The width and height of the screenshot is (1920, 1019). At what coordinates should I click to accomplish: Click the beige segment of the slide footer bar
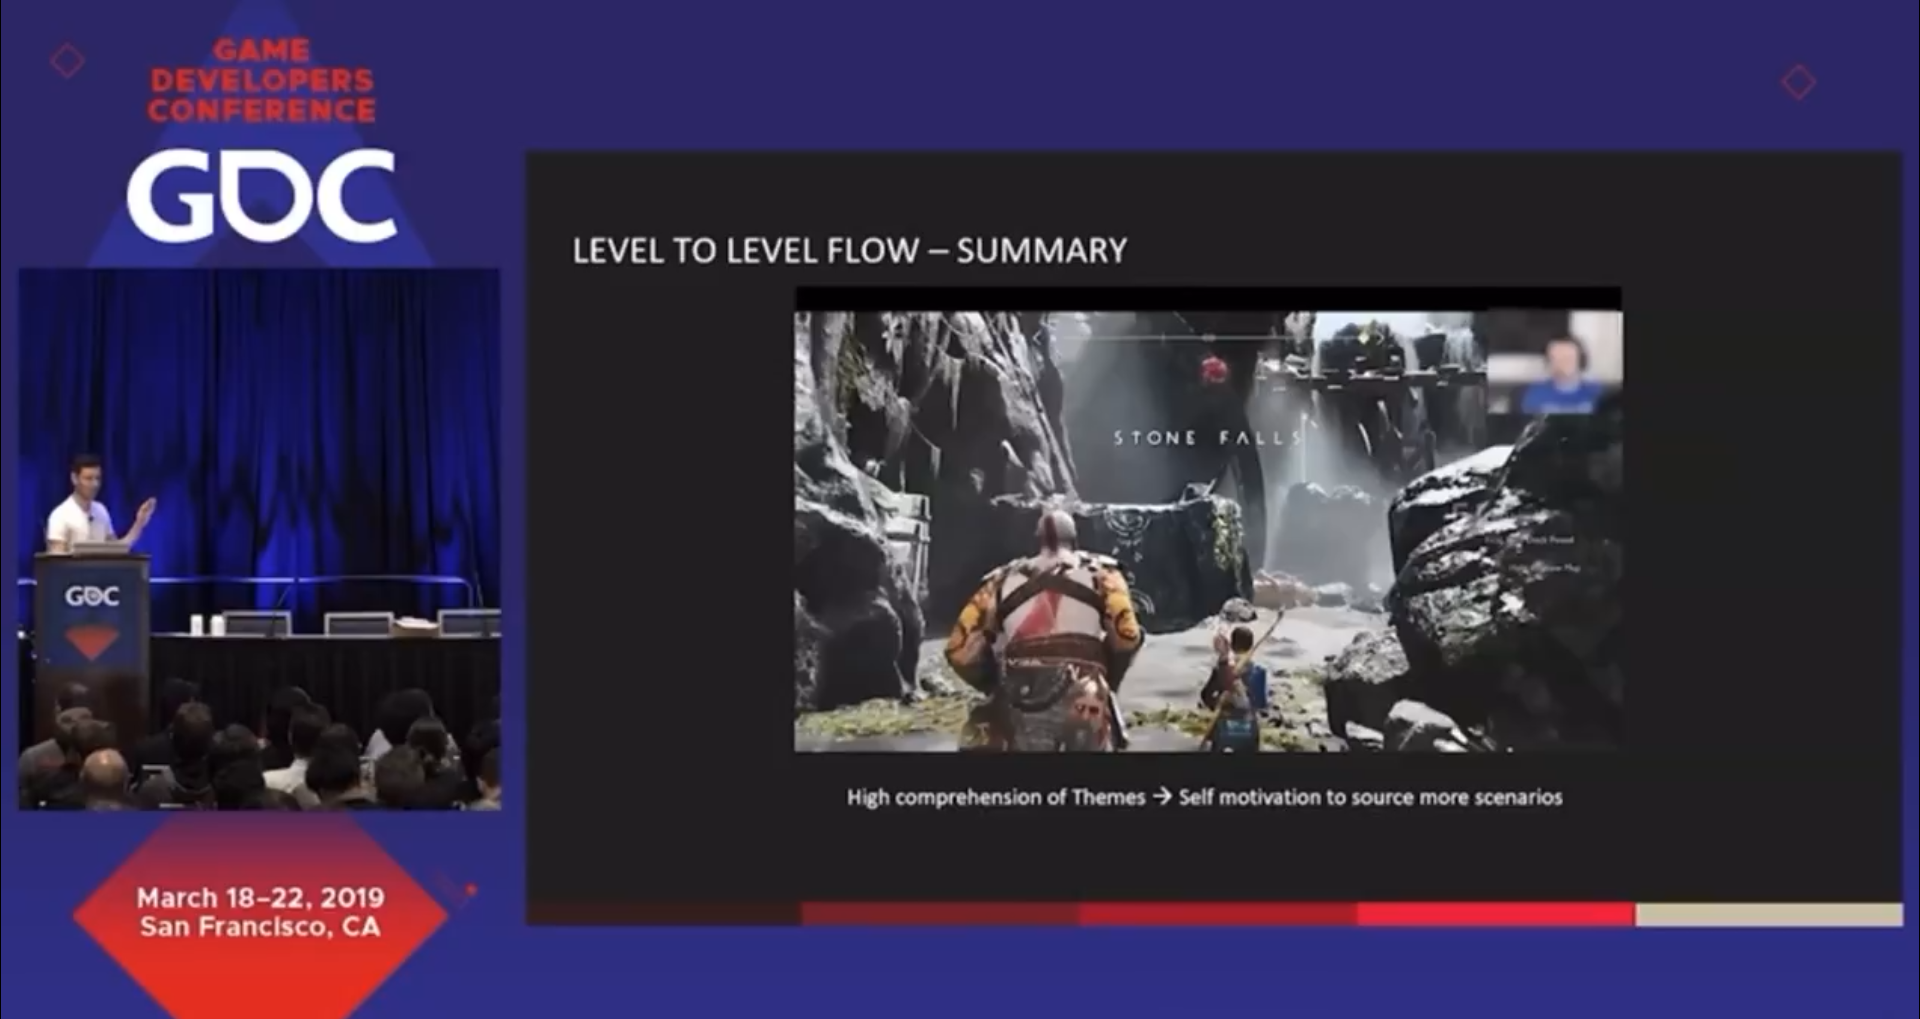coord(1769,914)
